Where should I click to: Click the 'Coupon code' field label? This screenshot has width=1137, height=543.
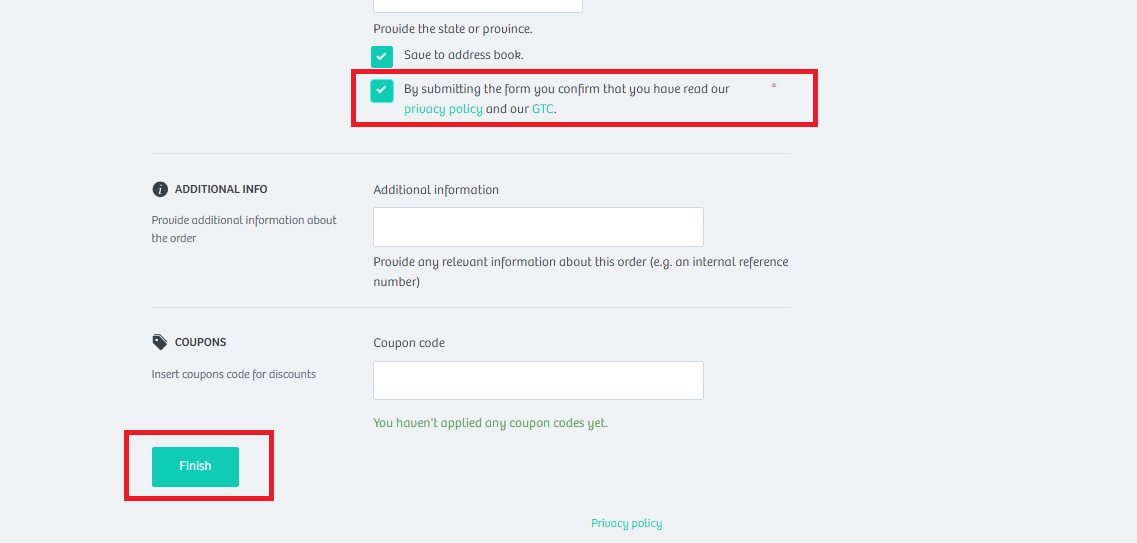tap(409, 343)
